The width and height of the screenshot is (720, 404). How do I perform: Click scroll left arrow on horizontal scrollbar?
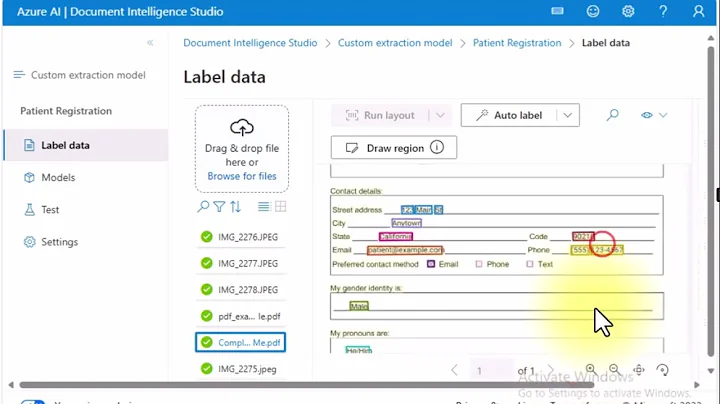click(x=11, y=385)
